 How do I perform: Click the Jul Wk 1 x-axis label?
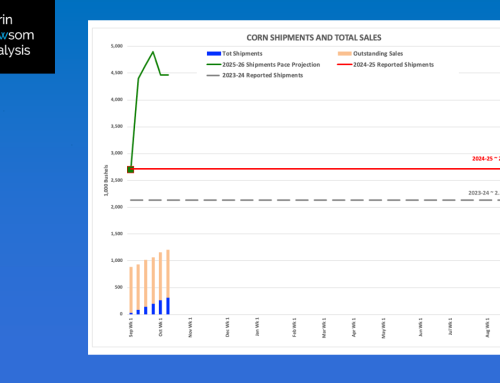coord(450,327)
